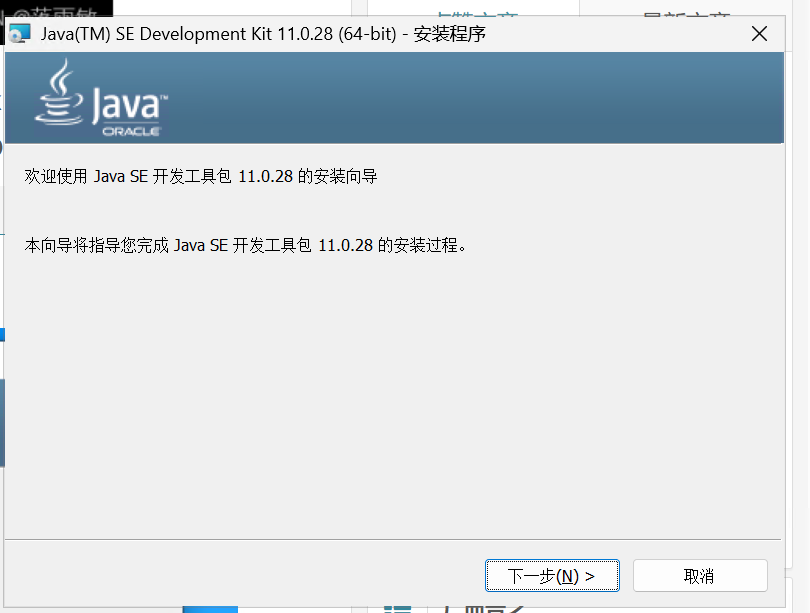The image size is (810, 613).
Task: Close the Java SE Development Kit installer window
Action: [x=759, y=34]
